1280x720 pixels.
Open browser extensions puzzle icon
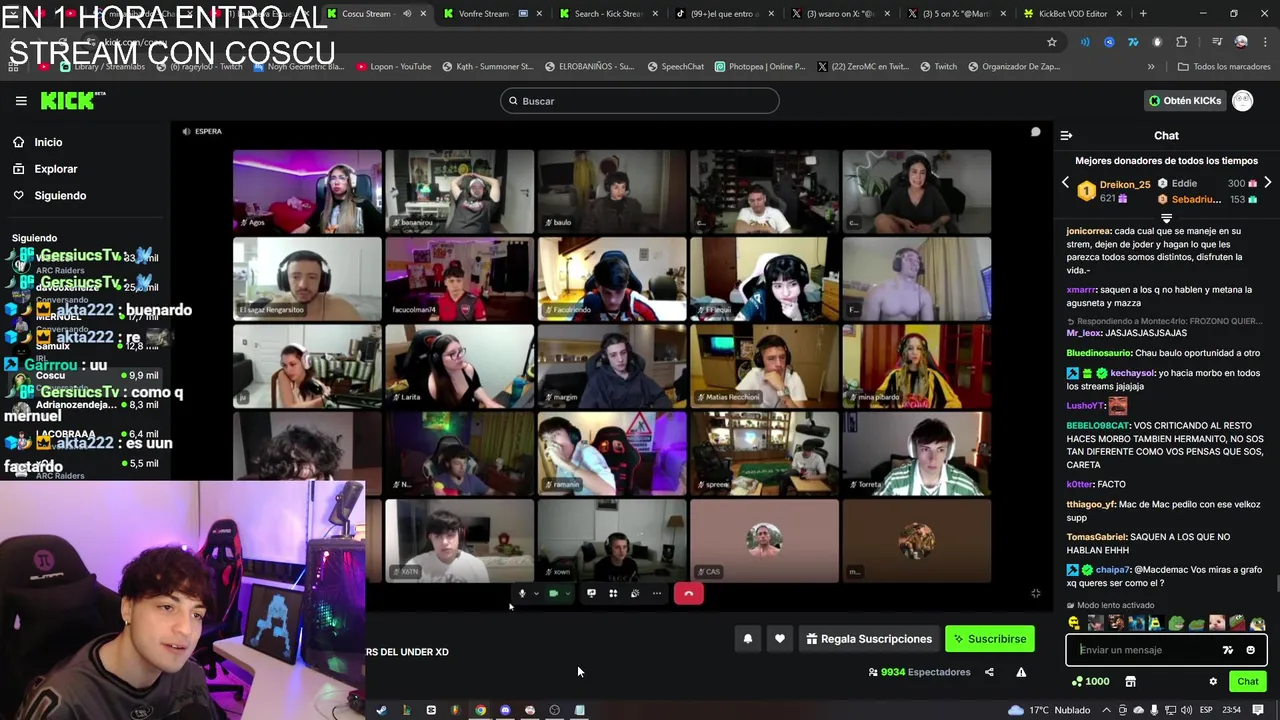pos(1181,42)
